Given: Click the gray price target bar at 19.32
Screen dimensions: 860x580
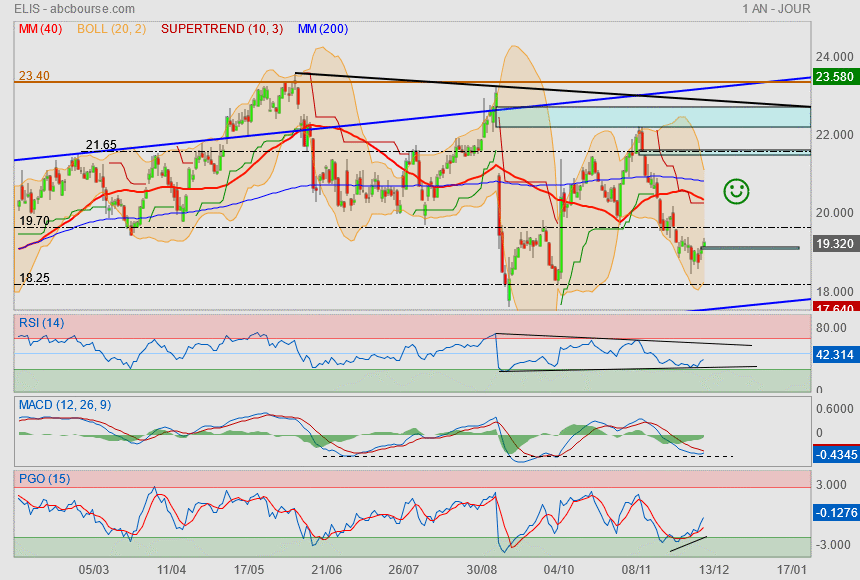Looking at the screenshot, I should 750,248.
